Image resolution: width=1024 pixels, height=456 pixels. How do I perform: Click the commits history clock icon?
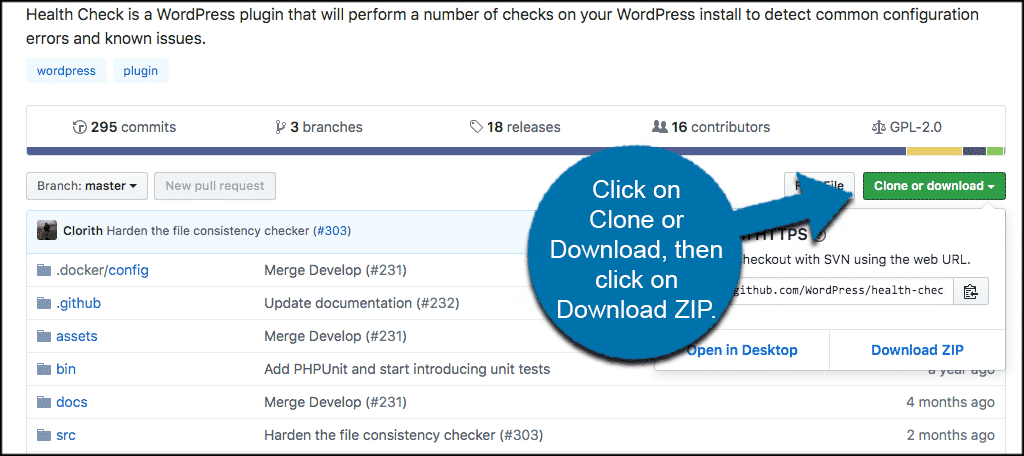[x=80, y=127]
